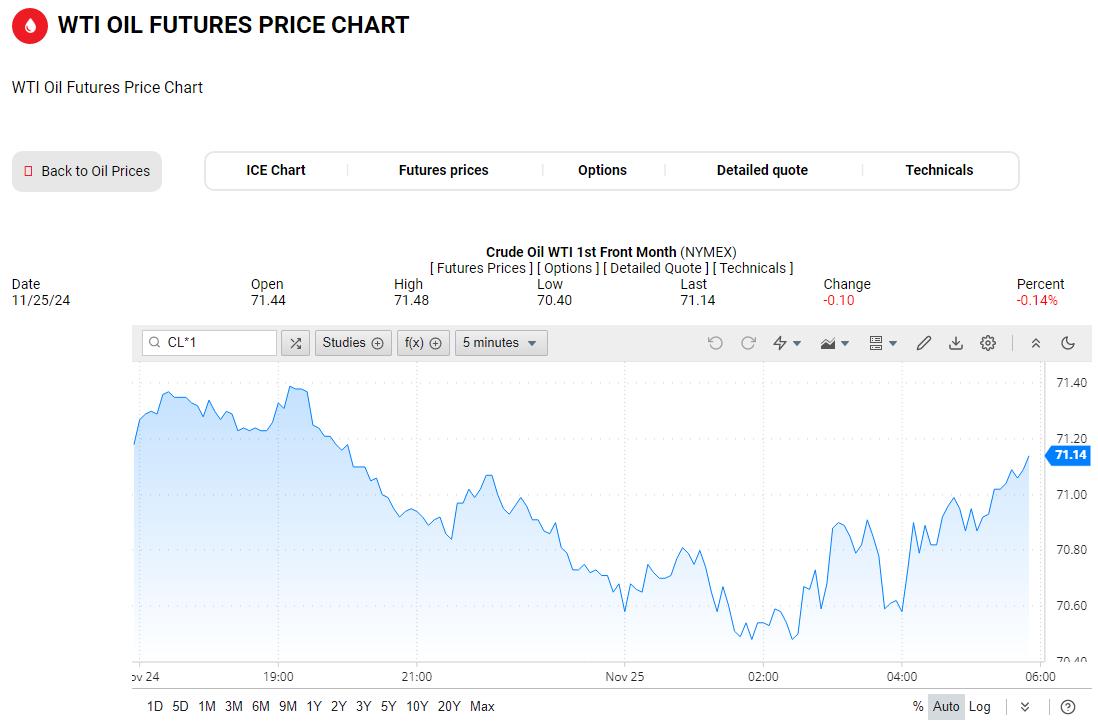Click the [ Futures Prices ] link
1098x725 pixels.
click(481, 268)
